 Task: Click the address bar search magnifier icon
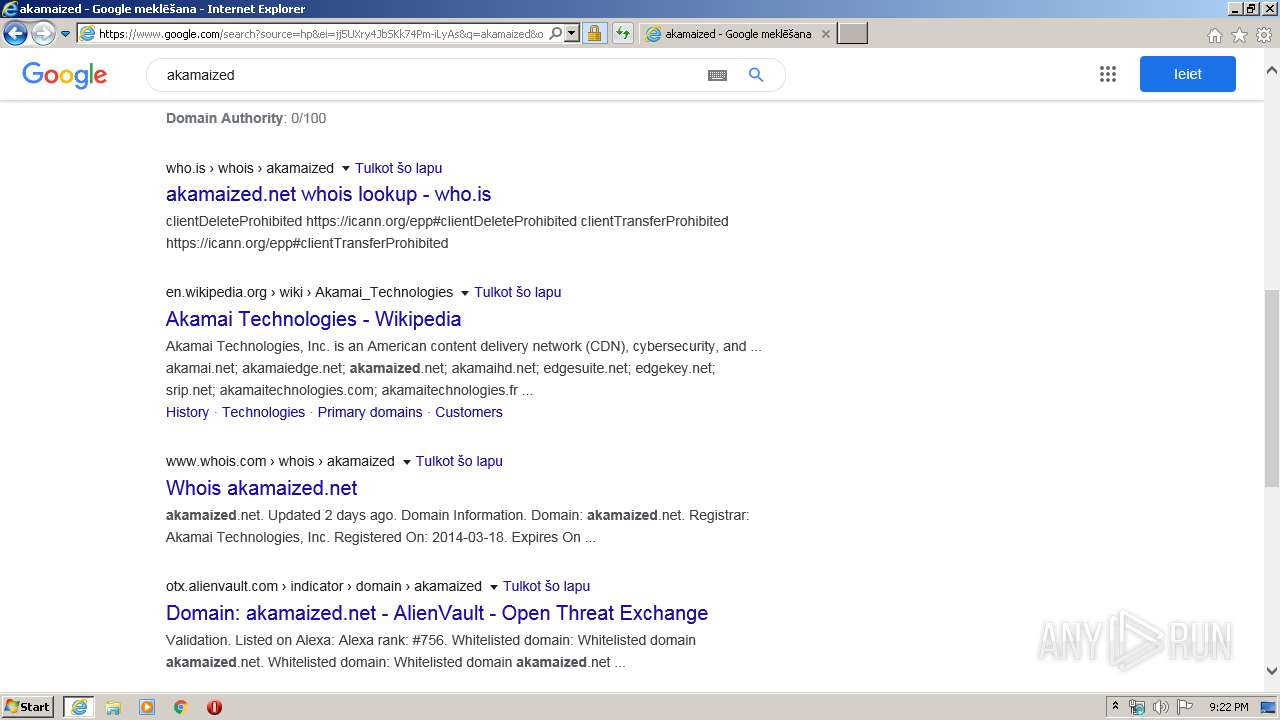[x=556, y=34]
